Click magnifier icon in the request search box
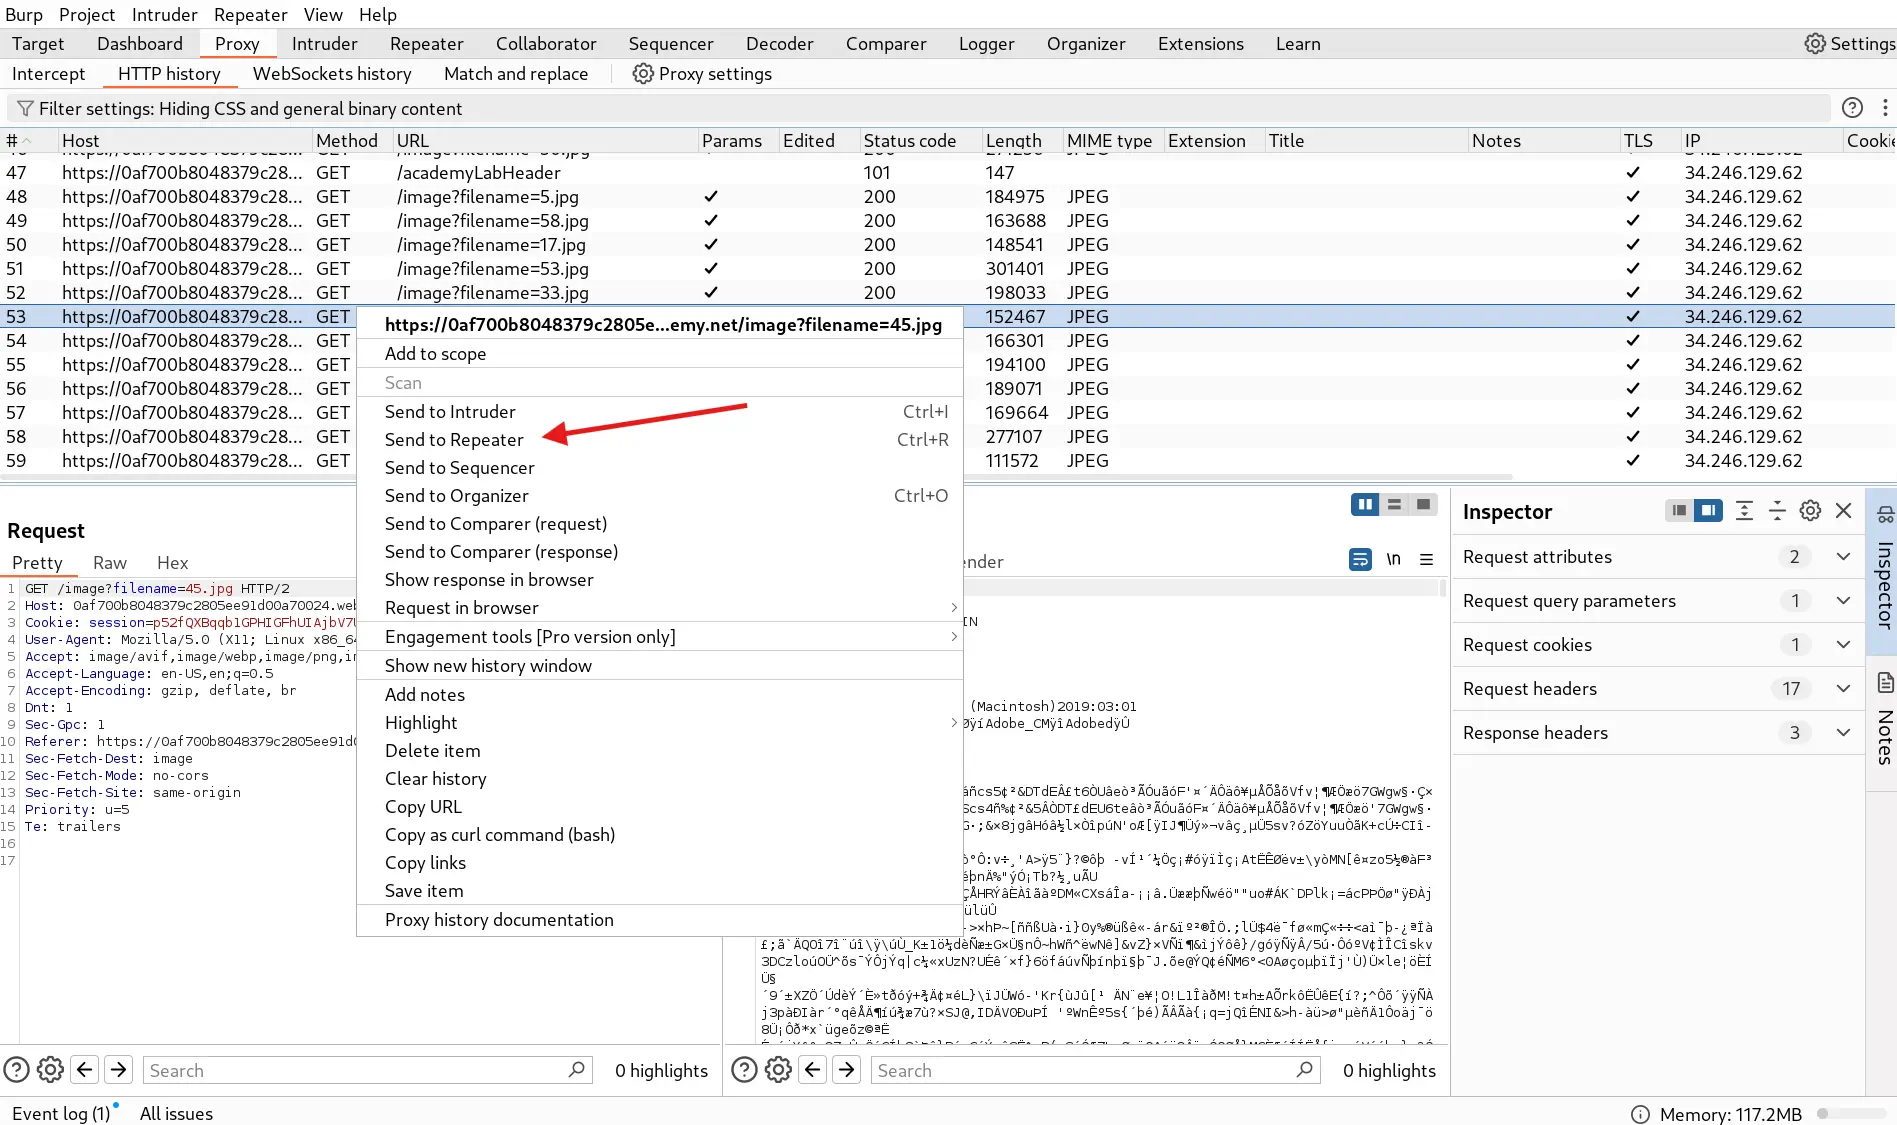The image size is (1897, 1125). coord(576,1070)
